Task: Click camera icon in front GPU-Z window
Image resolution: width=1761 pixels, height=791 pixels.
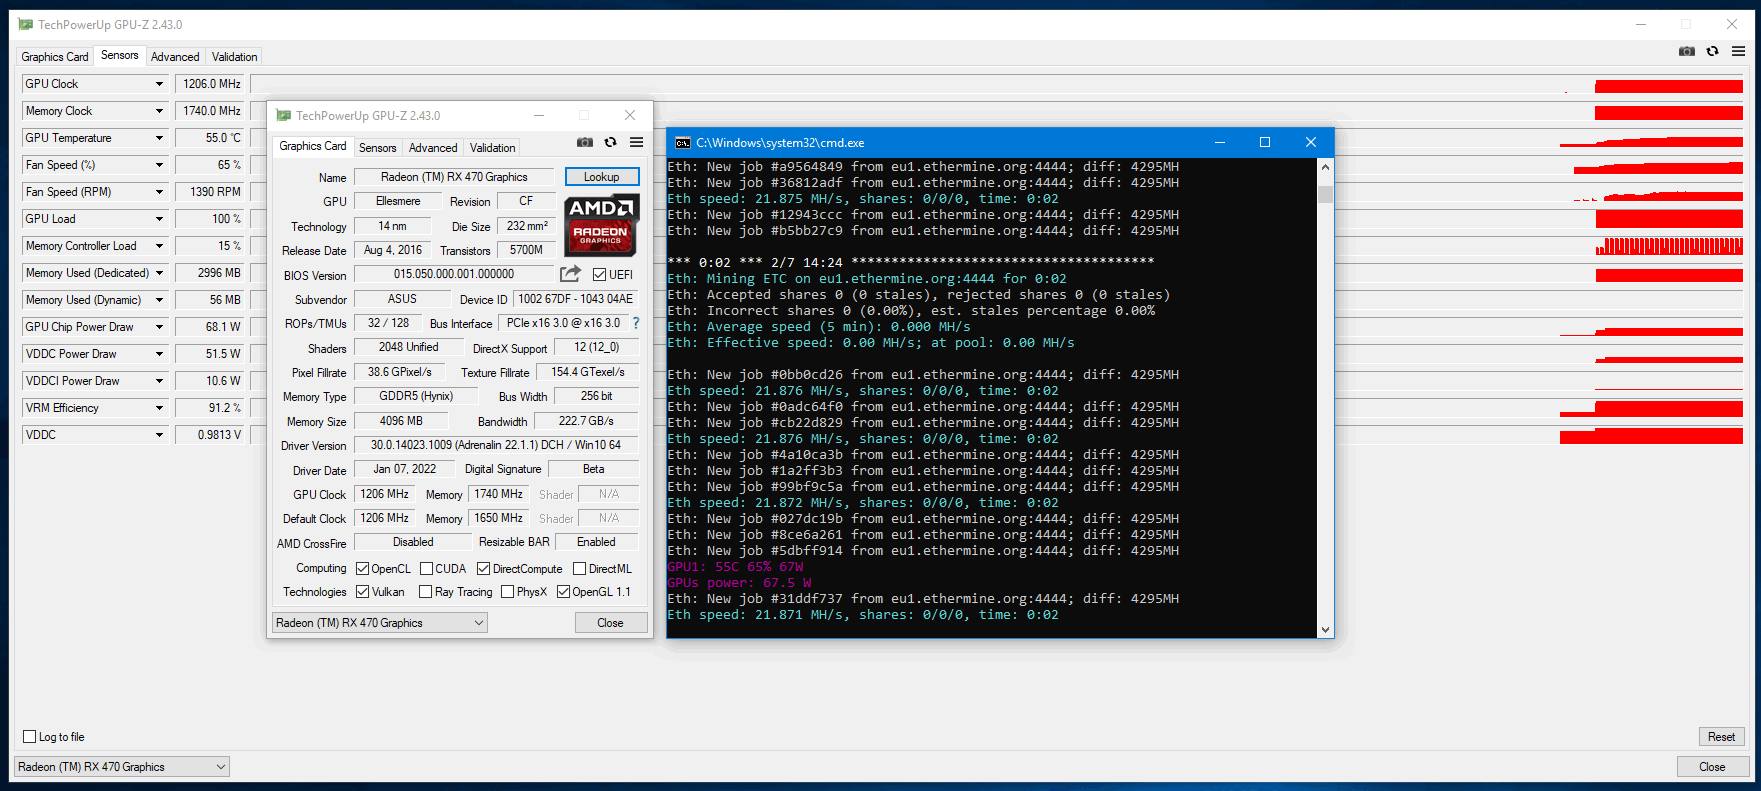Action: pos(585,143)
